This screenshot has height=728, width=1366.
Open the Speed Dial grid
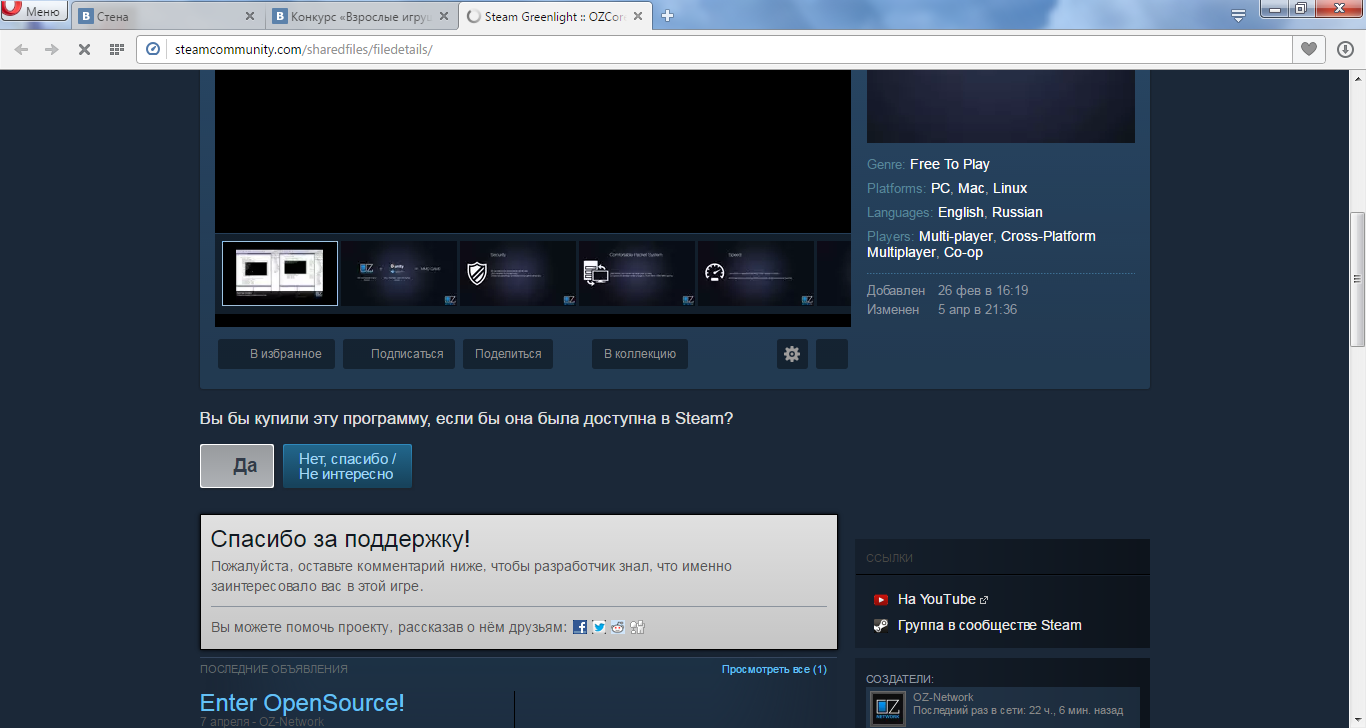(116, 49)
